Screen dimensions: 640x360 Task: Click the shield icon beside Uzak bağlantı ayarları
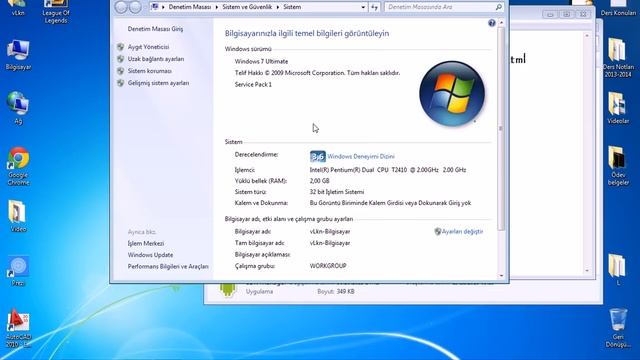pos(120,59)
